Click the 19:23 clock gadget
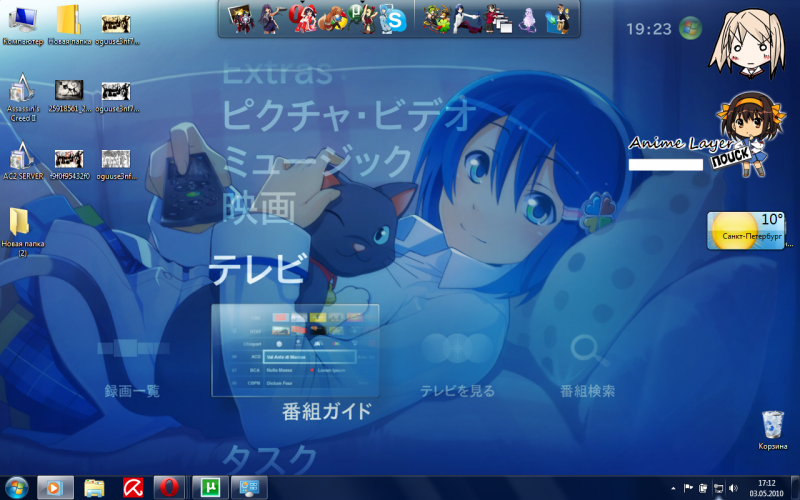The width and height of the screenshot is (800, 500). click(x=648, y=29)
